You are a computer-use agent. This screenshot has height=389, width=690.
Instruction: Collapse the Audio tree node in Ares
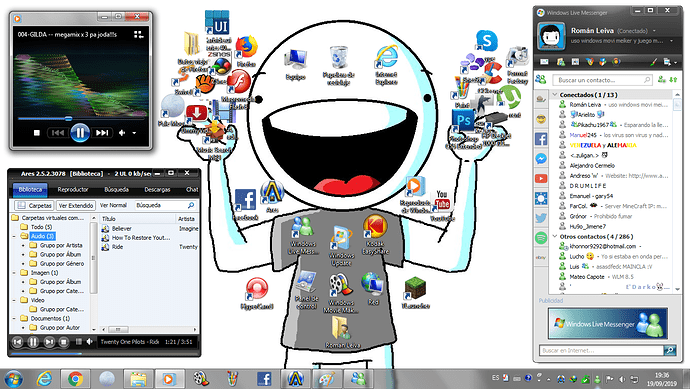click(x=14, y=236)
